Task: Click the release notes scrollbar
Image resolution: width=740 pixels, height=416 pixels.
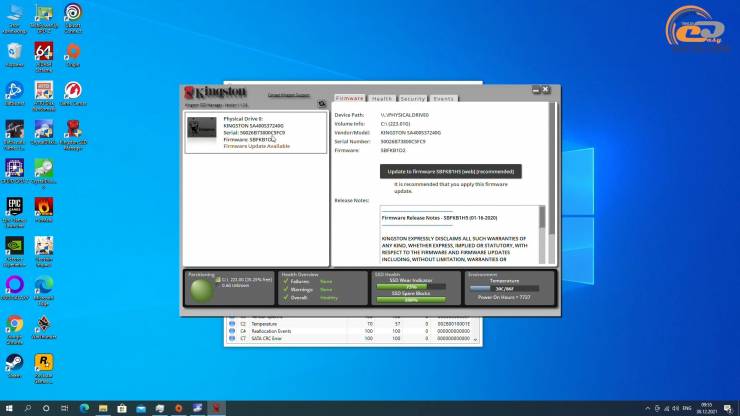Action: (x=542, y=235)
